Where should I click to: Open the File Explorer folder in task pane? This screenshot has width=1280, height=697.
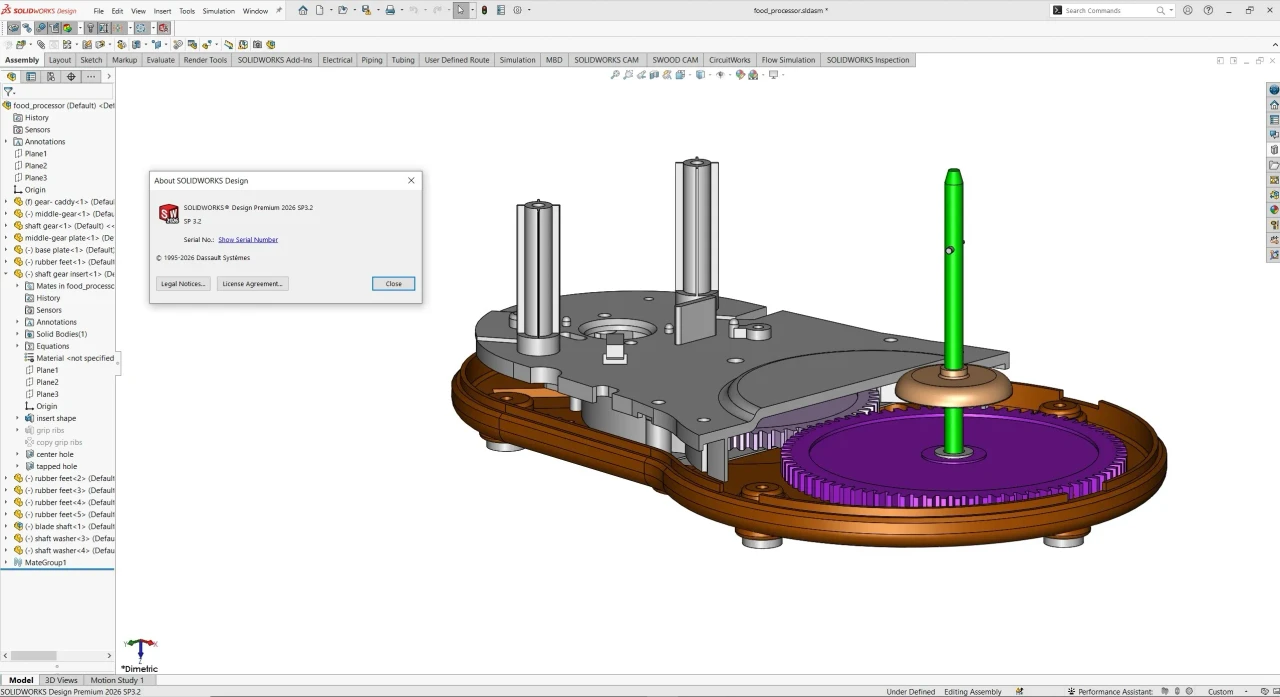click(x=1274, y=165)
